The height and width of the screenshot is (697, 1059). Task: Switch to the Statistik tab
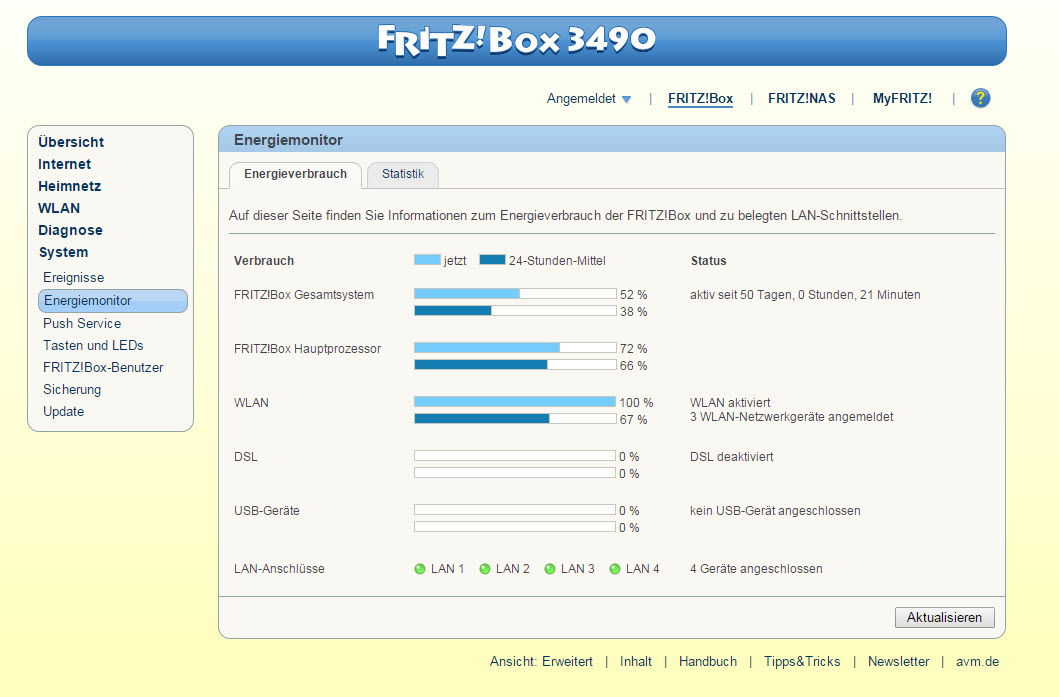403,174
